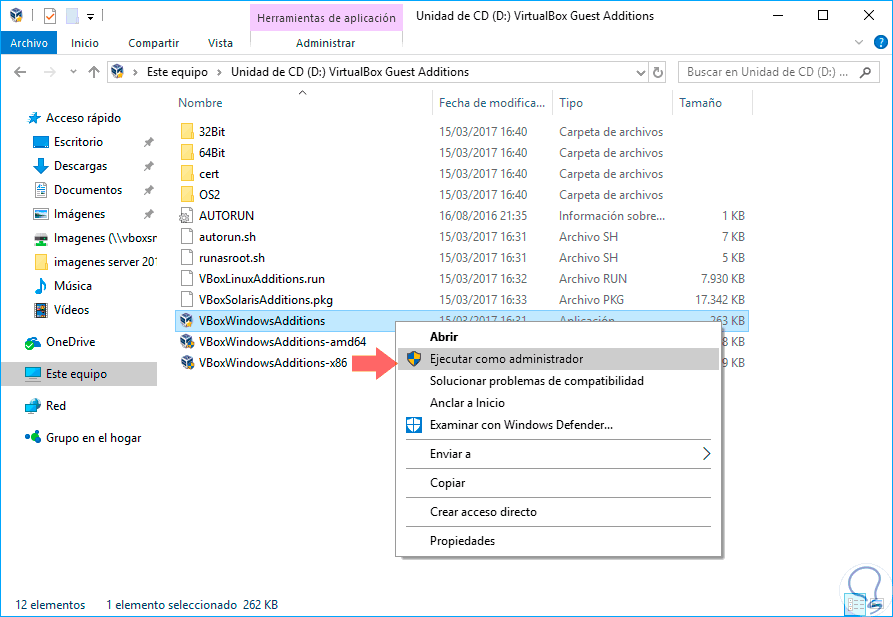Open Imágenes in navigation pane
893x617 pixels.
pos(79,214)
